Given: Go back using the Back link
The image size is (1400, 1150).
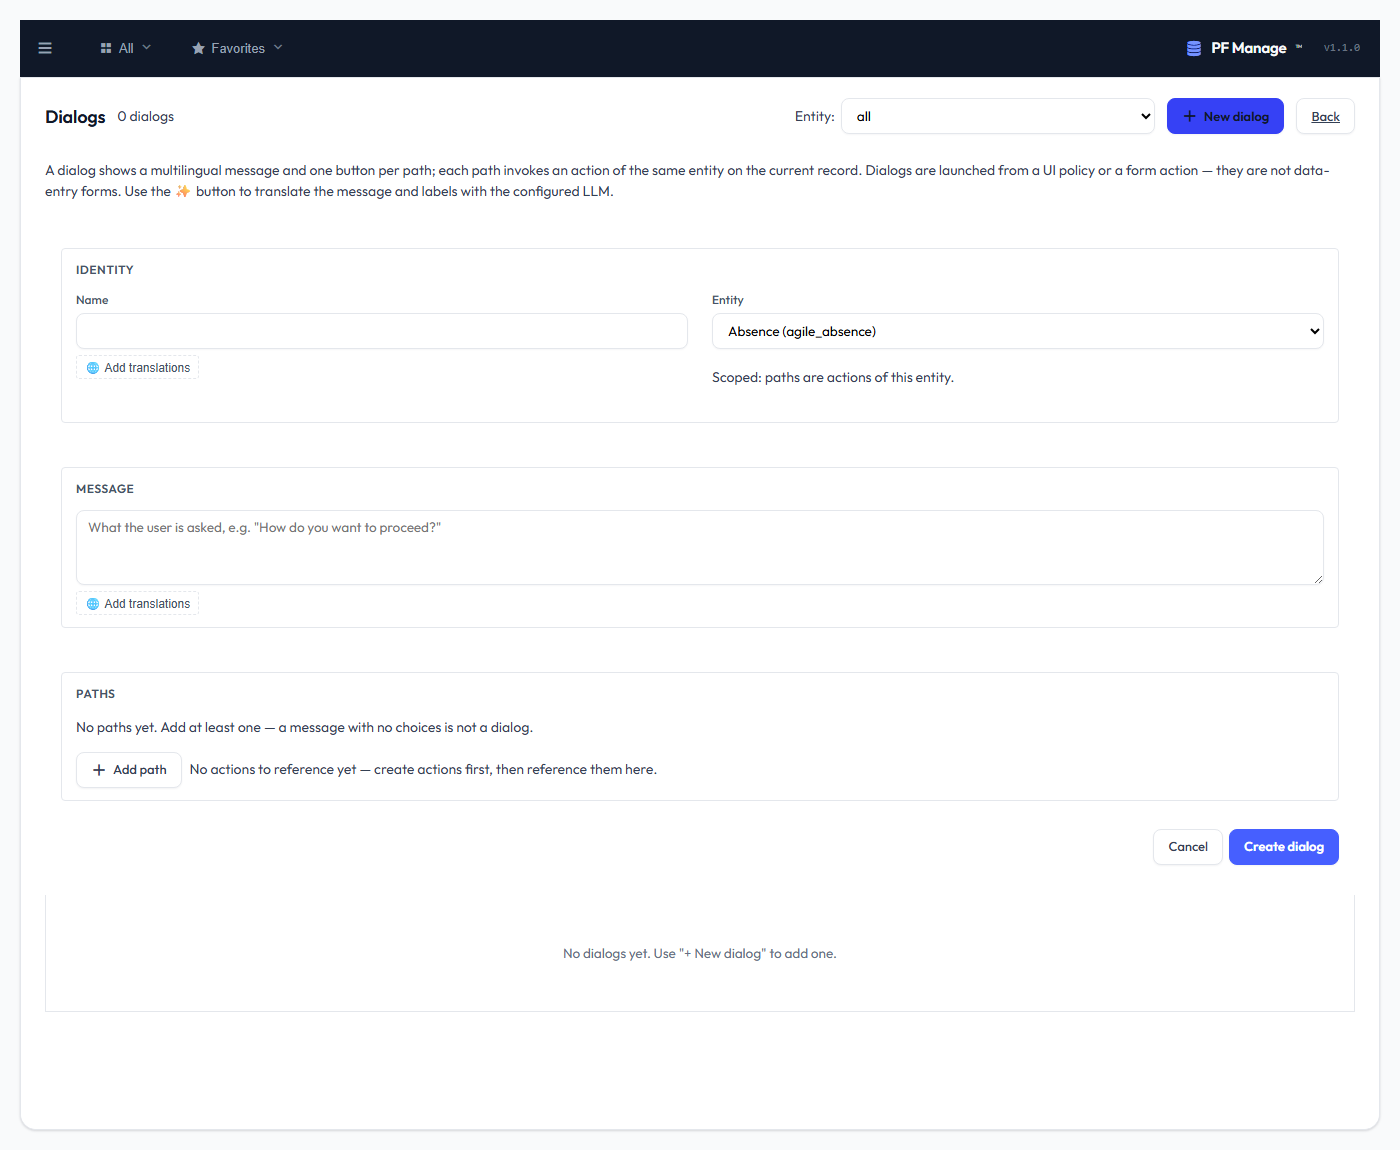Looking at the screenshot, I should tap(1325, 116).
